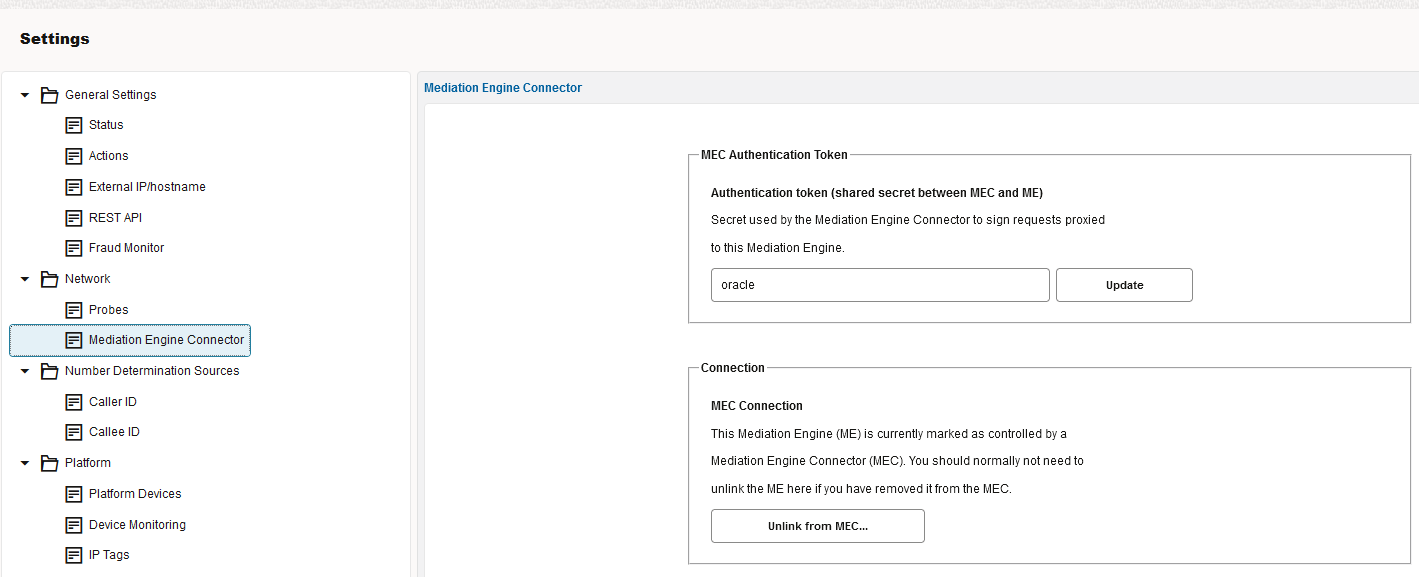Click the Mediation Engine Connector page icon

click(x=73, y=340)
